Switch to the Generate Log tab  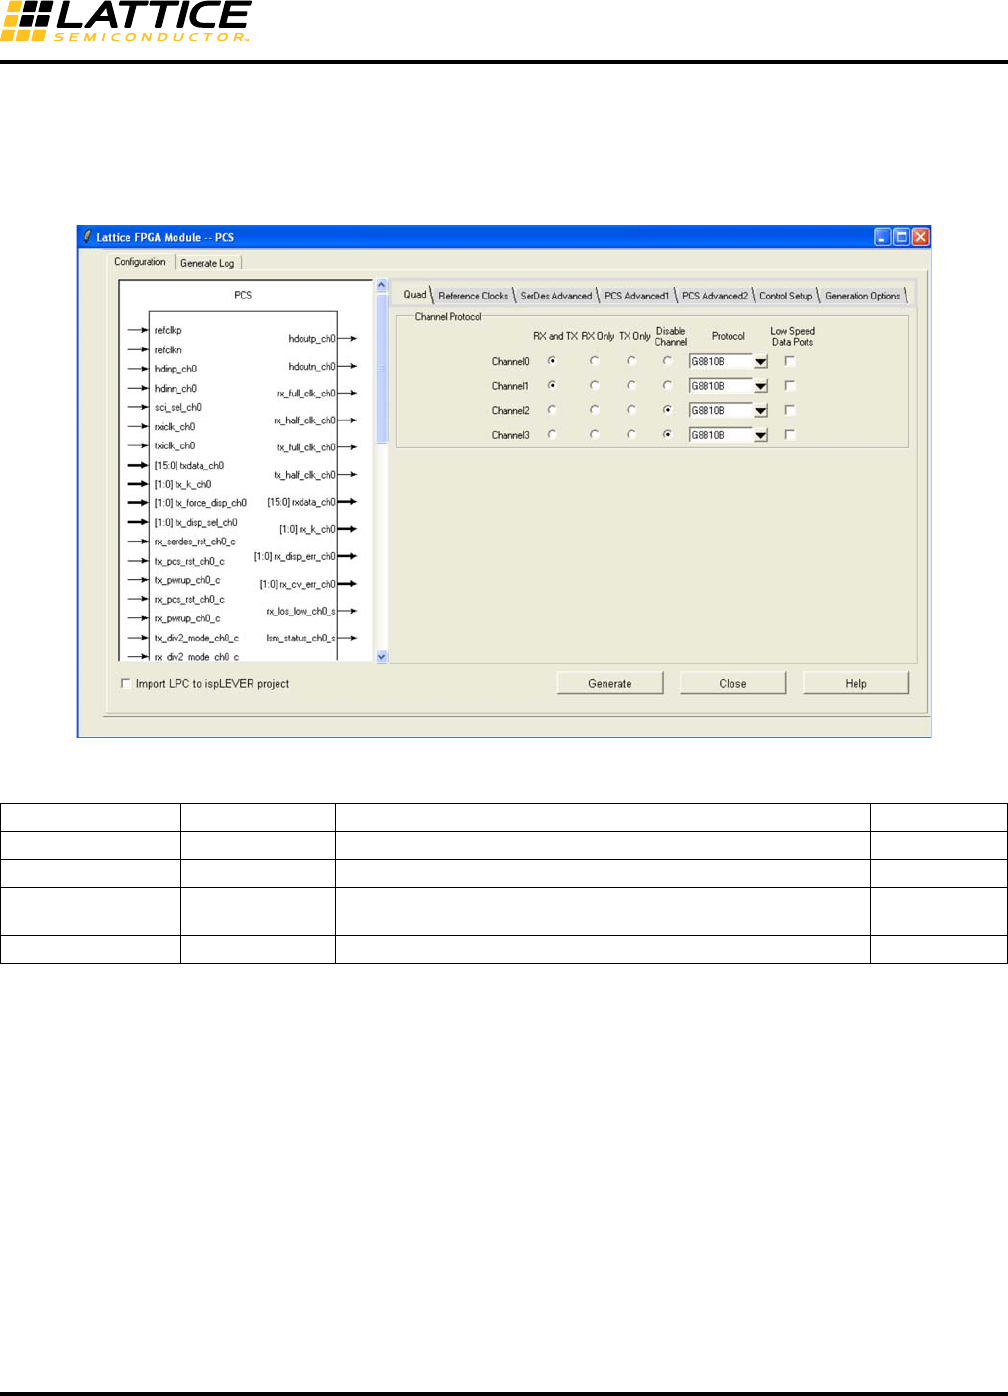(x=207, y=263)
